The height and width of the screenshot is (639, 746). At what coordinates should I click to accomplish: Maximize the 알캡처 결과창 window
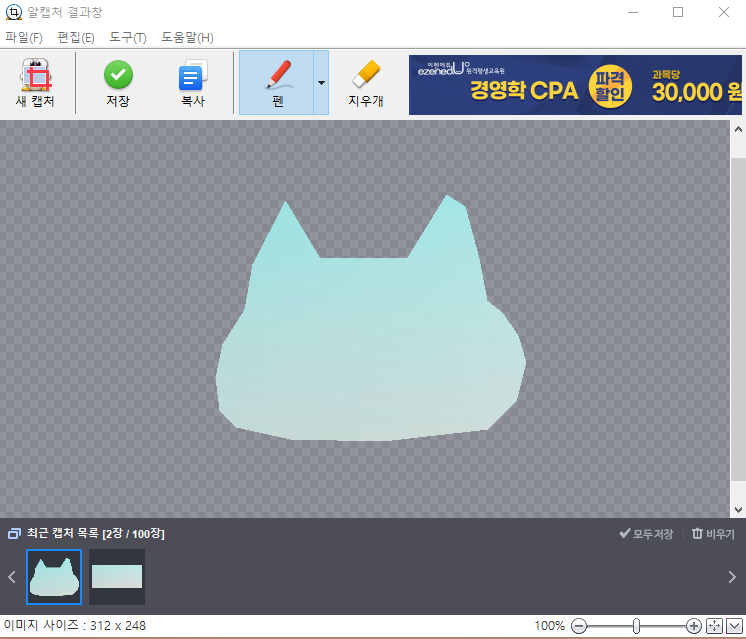click(x=678, y=12)
